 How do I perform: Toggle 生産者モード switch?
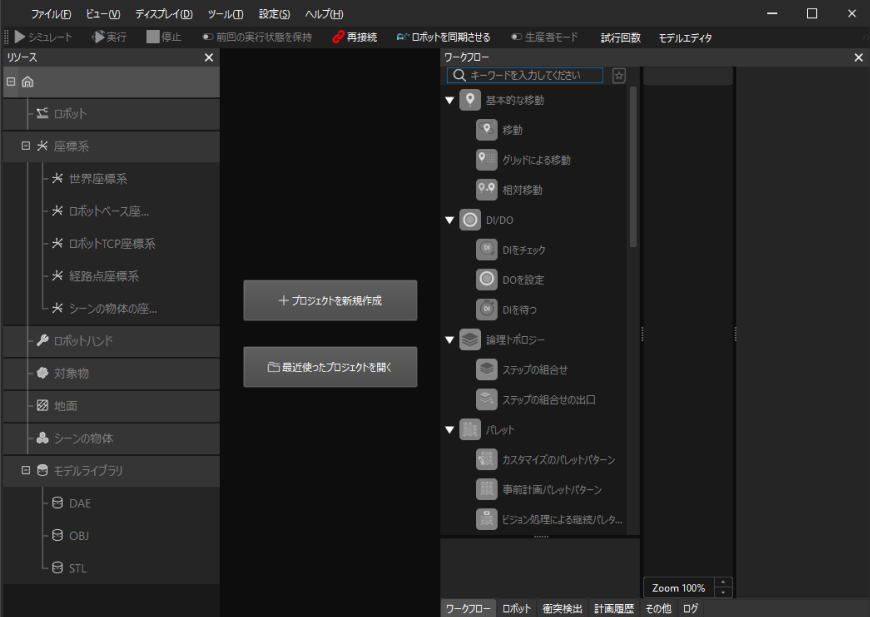[x=517, y=37]
